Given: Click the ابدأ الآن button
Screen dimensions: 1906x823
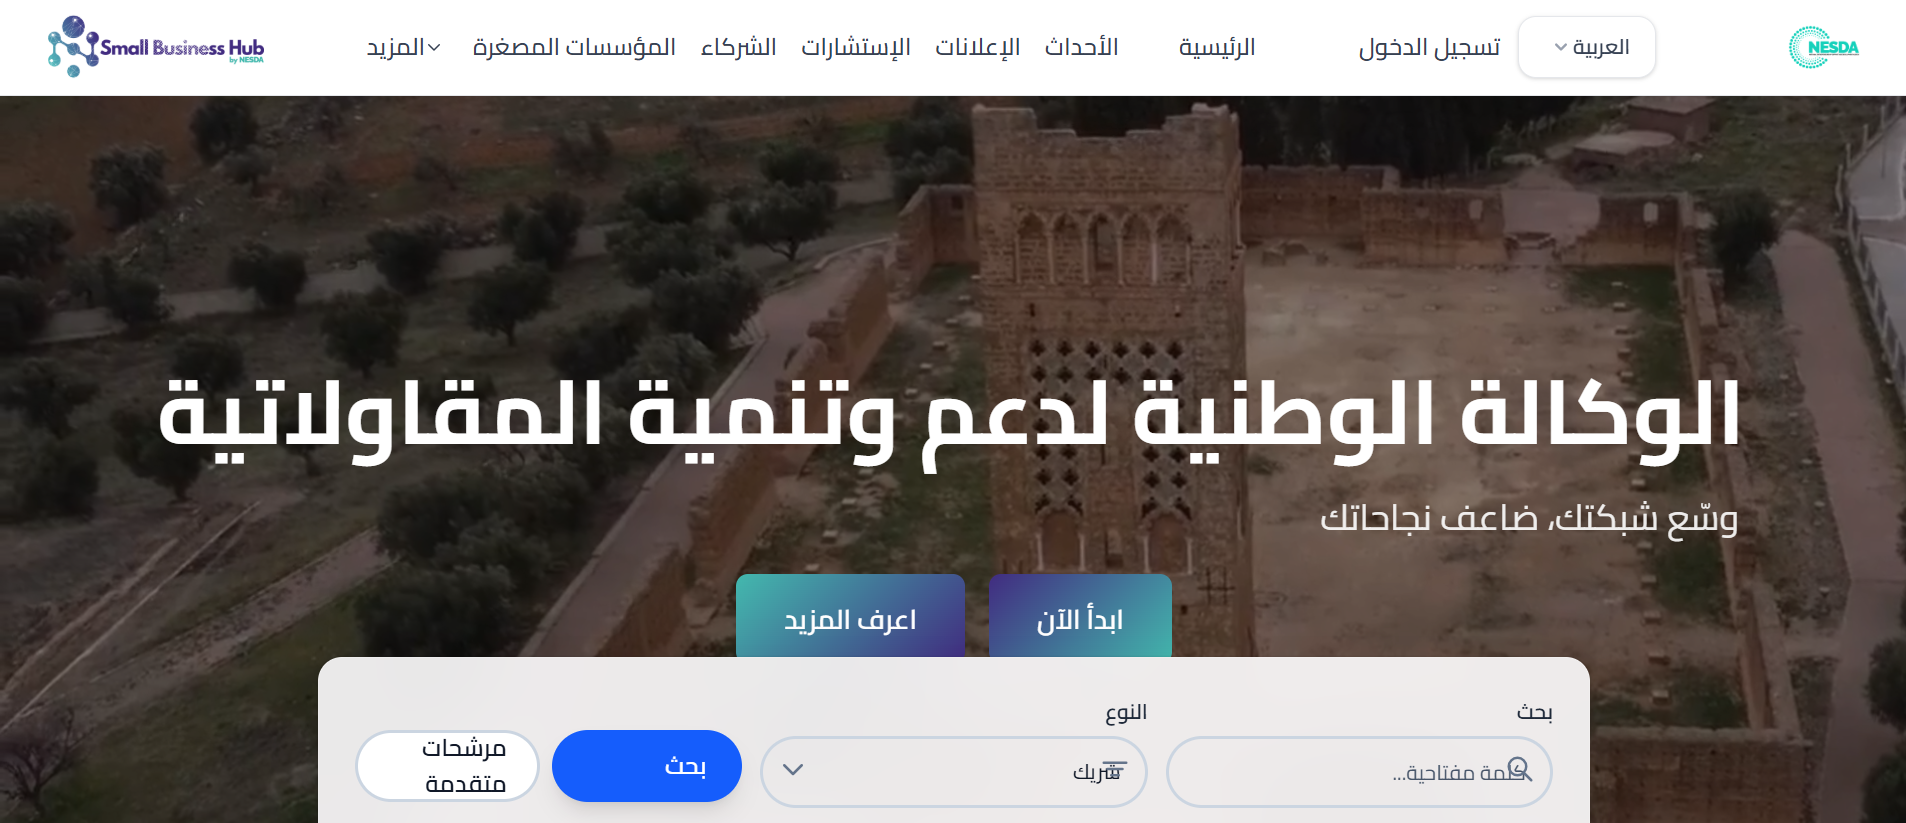Looking at the screenshot, I should [x=1080, y=619].
